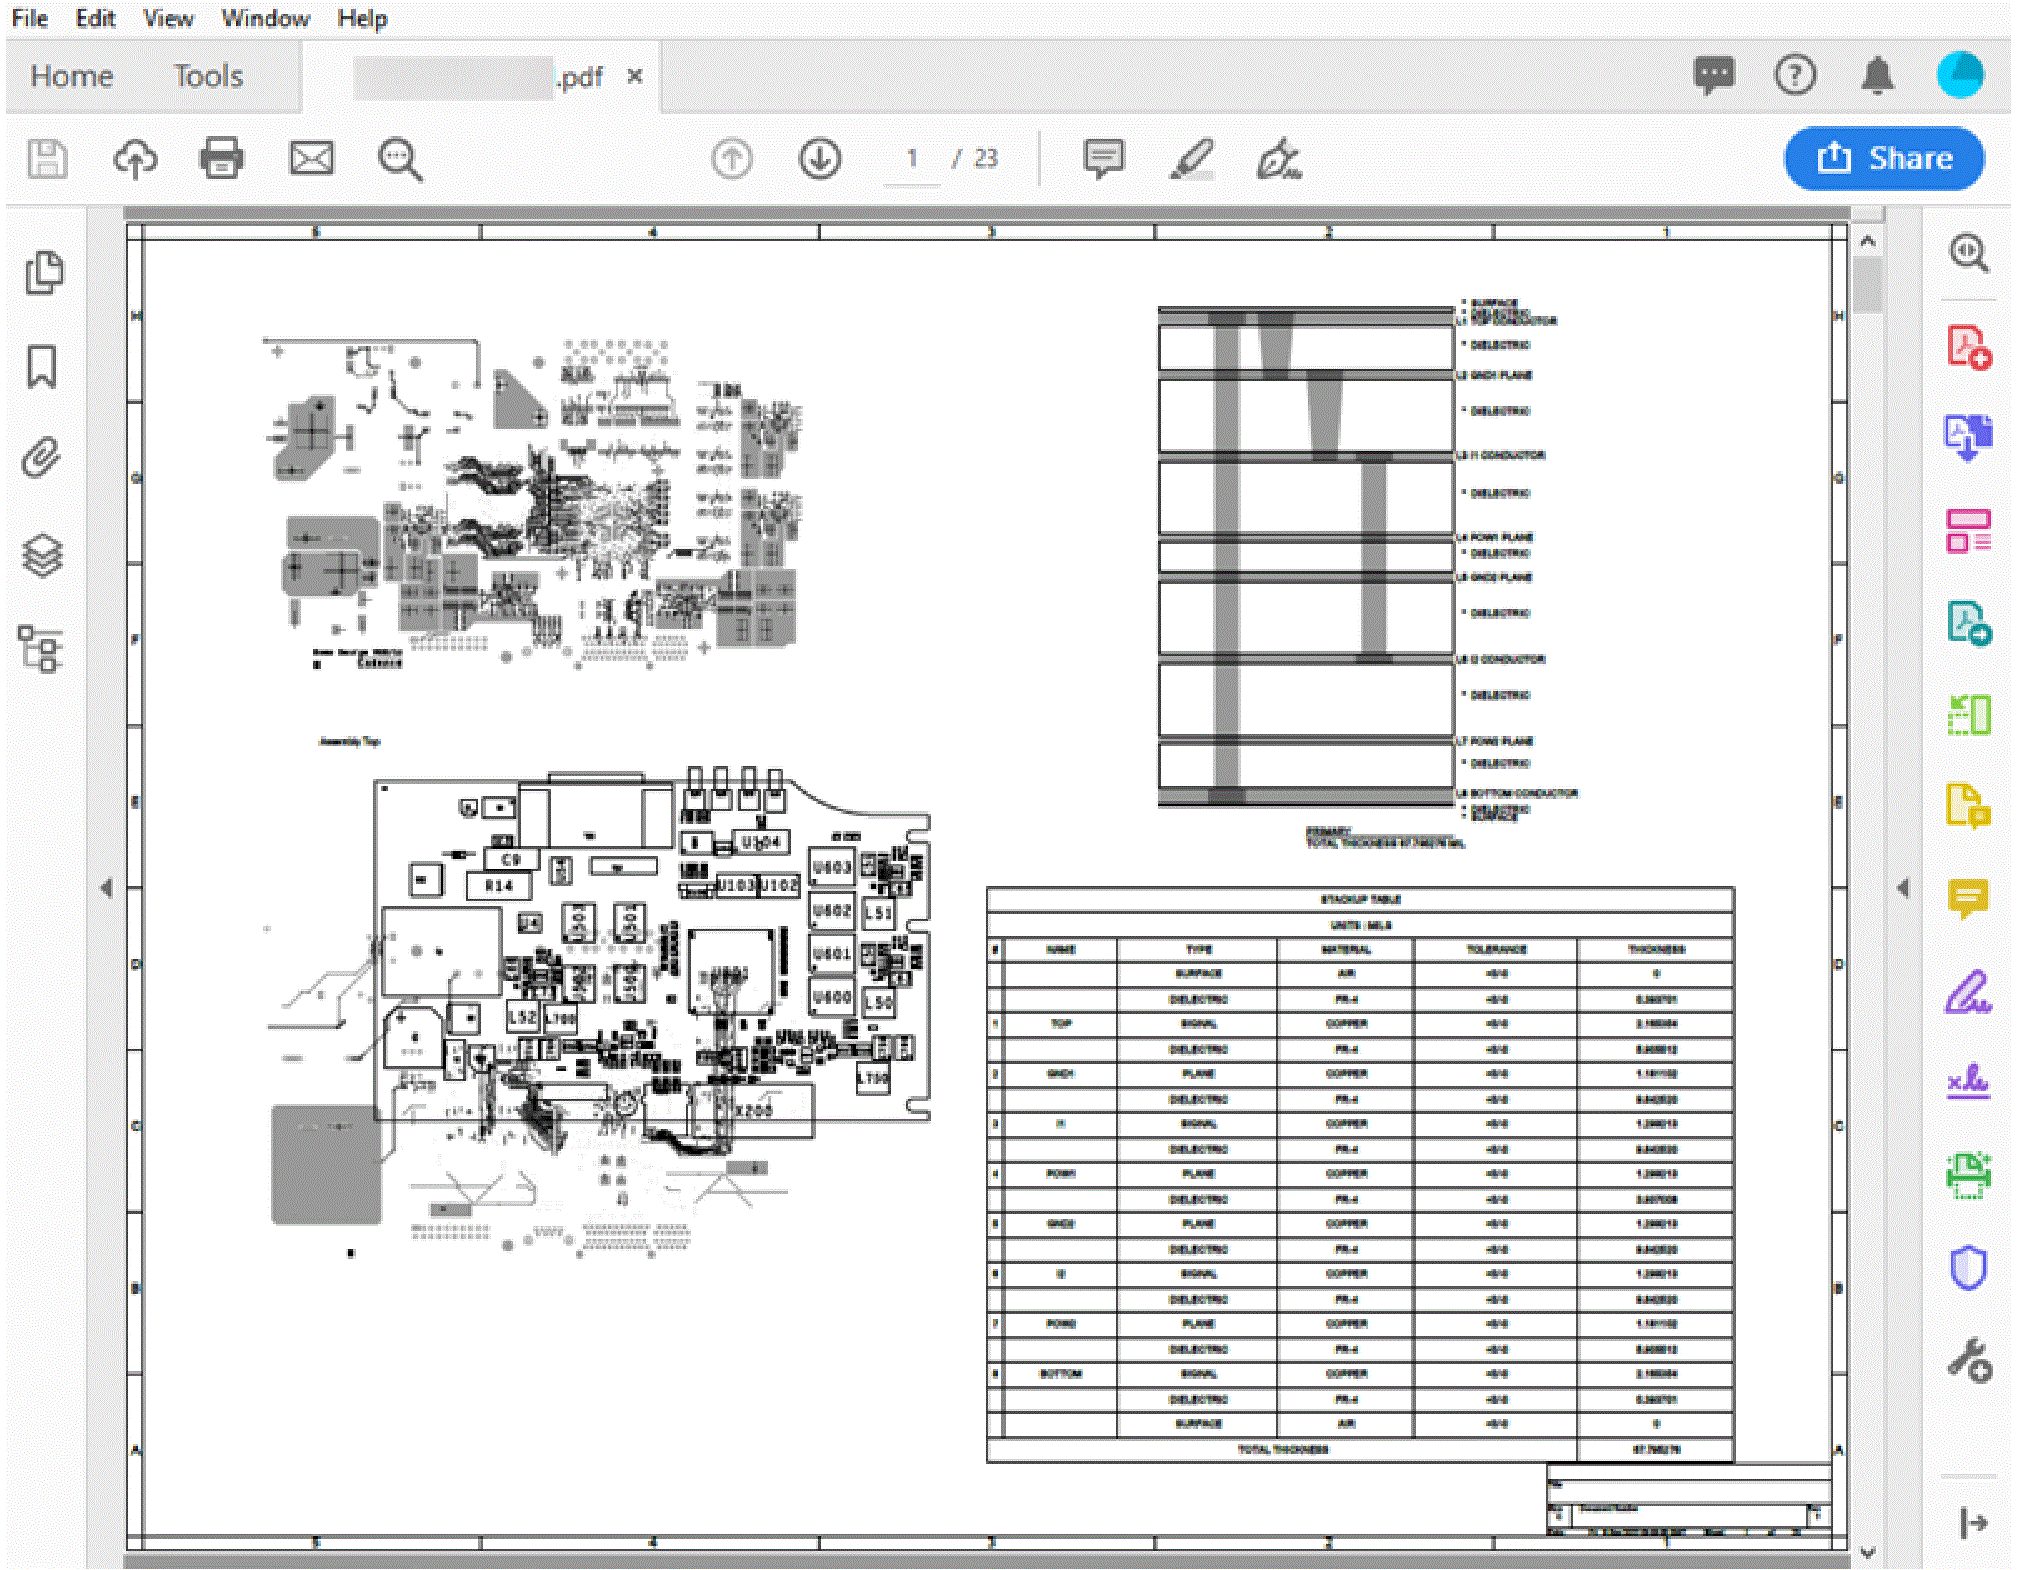2026x1570 pixels.
Task: Open the File menu
Action: (30, 18)
